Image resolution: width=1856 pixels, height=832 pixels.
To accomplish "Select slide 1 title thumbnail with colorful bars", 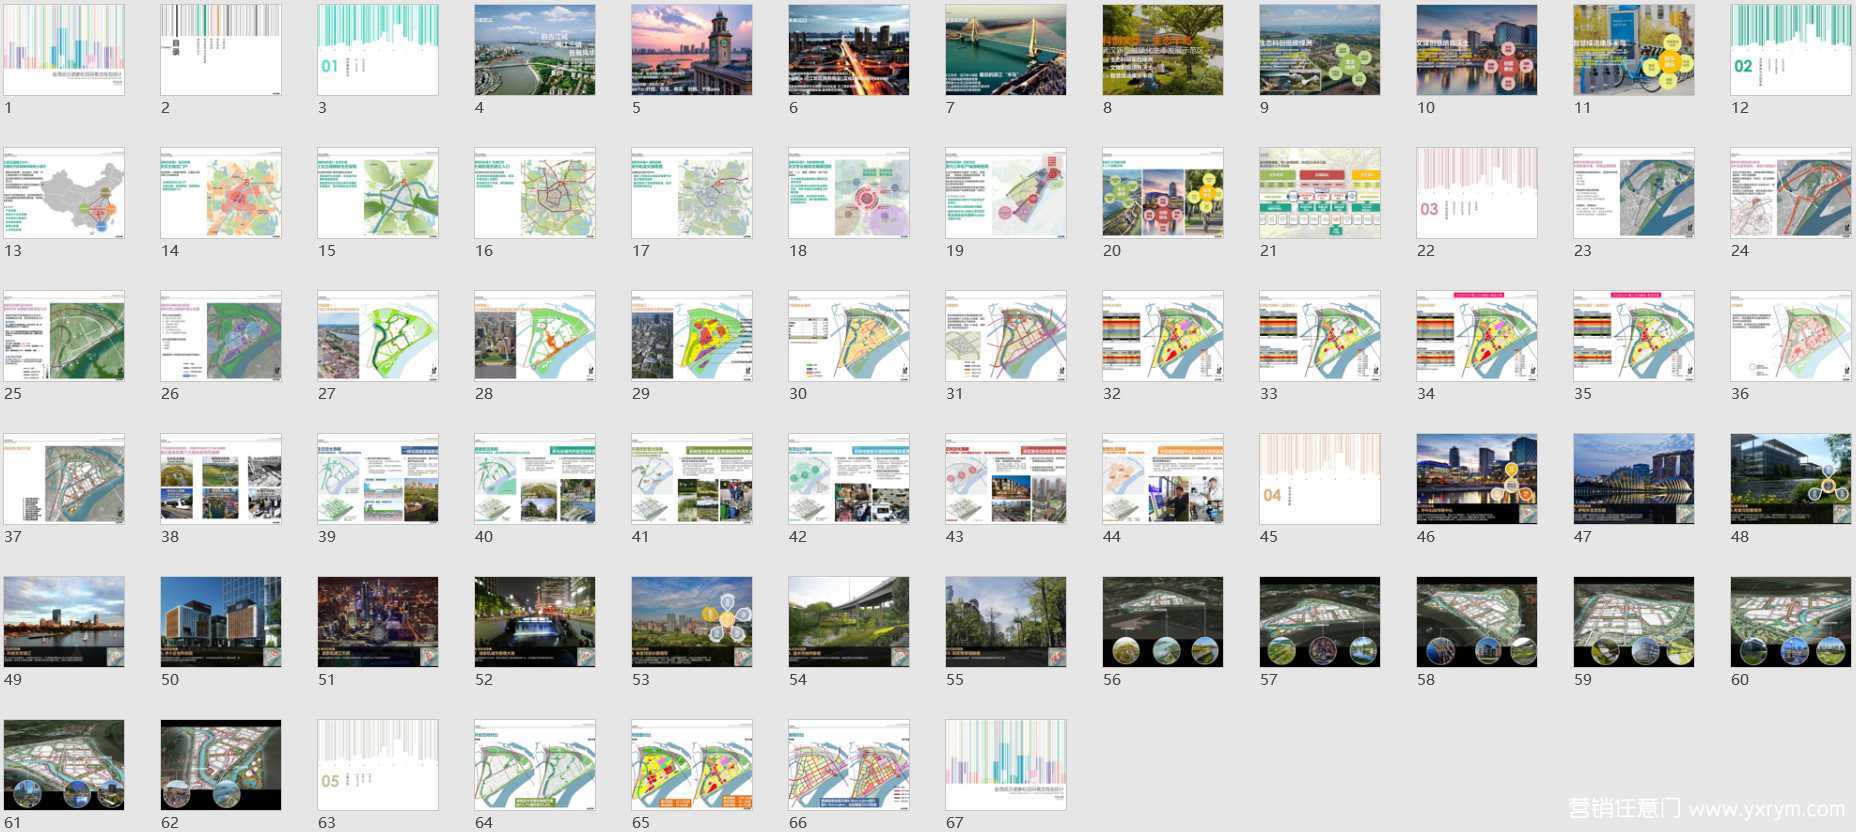I will 64,50.
